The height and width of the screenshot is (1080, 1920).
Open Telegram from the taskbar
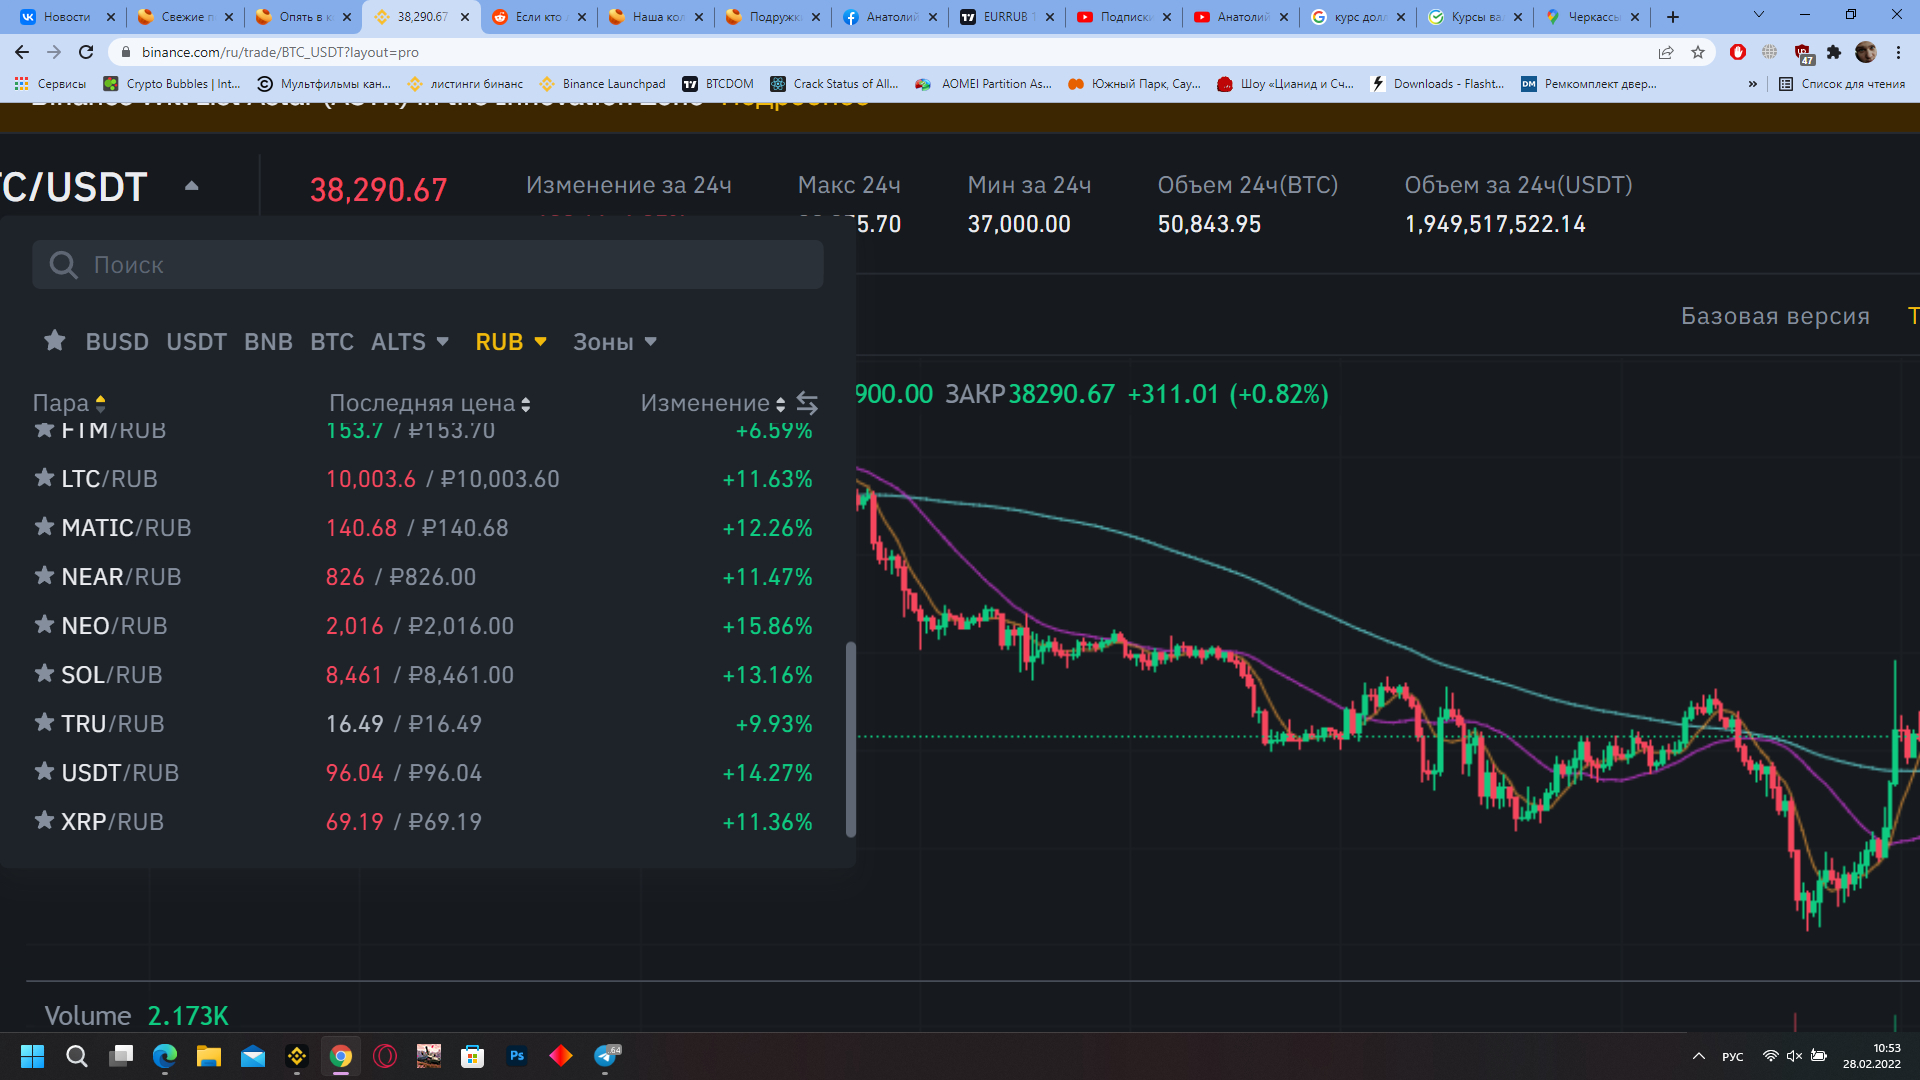coord(605,1056)
